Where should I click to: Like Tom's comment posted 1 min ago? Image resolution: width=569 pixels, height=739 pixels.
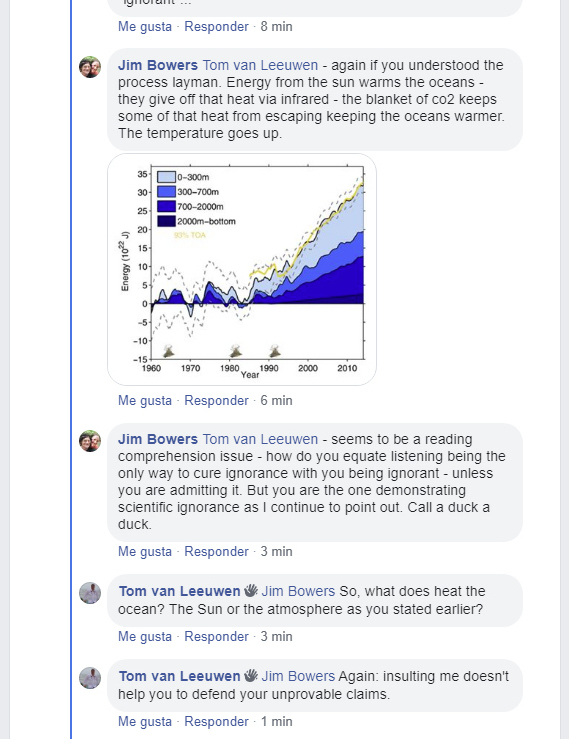[145, 721]
